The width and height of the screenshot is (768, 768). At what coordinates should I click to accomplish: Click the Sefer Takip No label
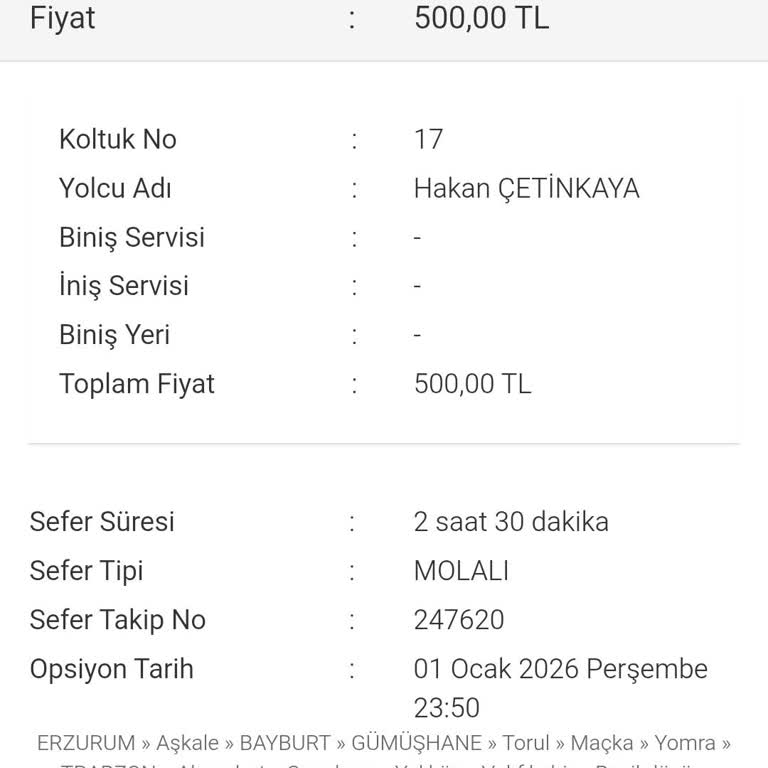(x=118, y=619)
